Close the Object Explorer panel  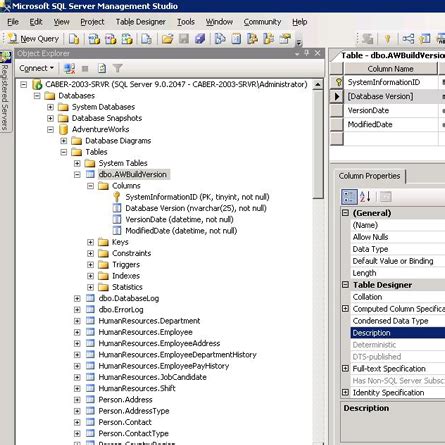(318, 53)
